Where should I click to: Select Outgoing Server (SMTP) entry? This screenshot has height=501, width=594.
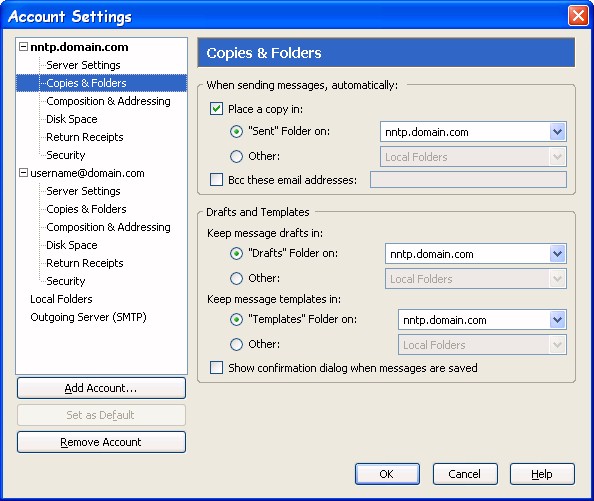pyautogui.click(x=88, y=317)
